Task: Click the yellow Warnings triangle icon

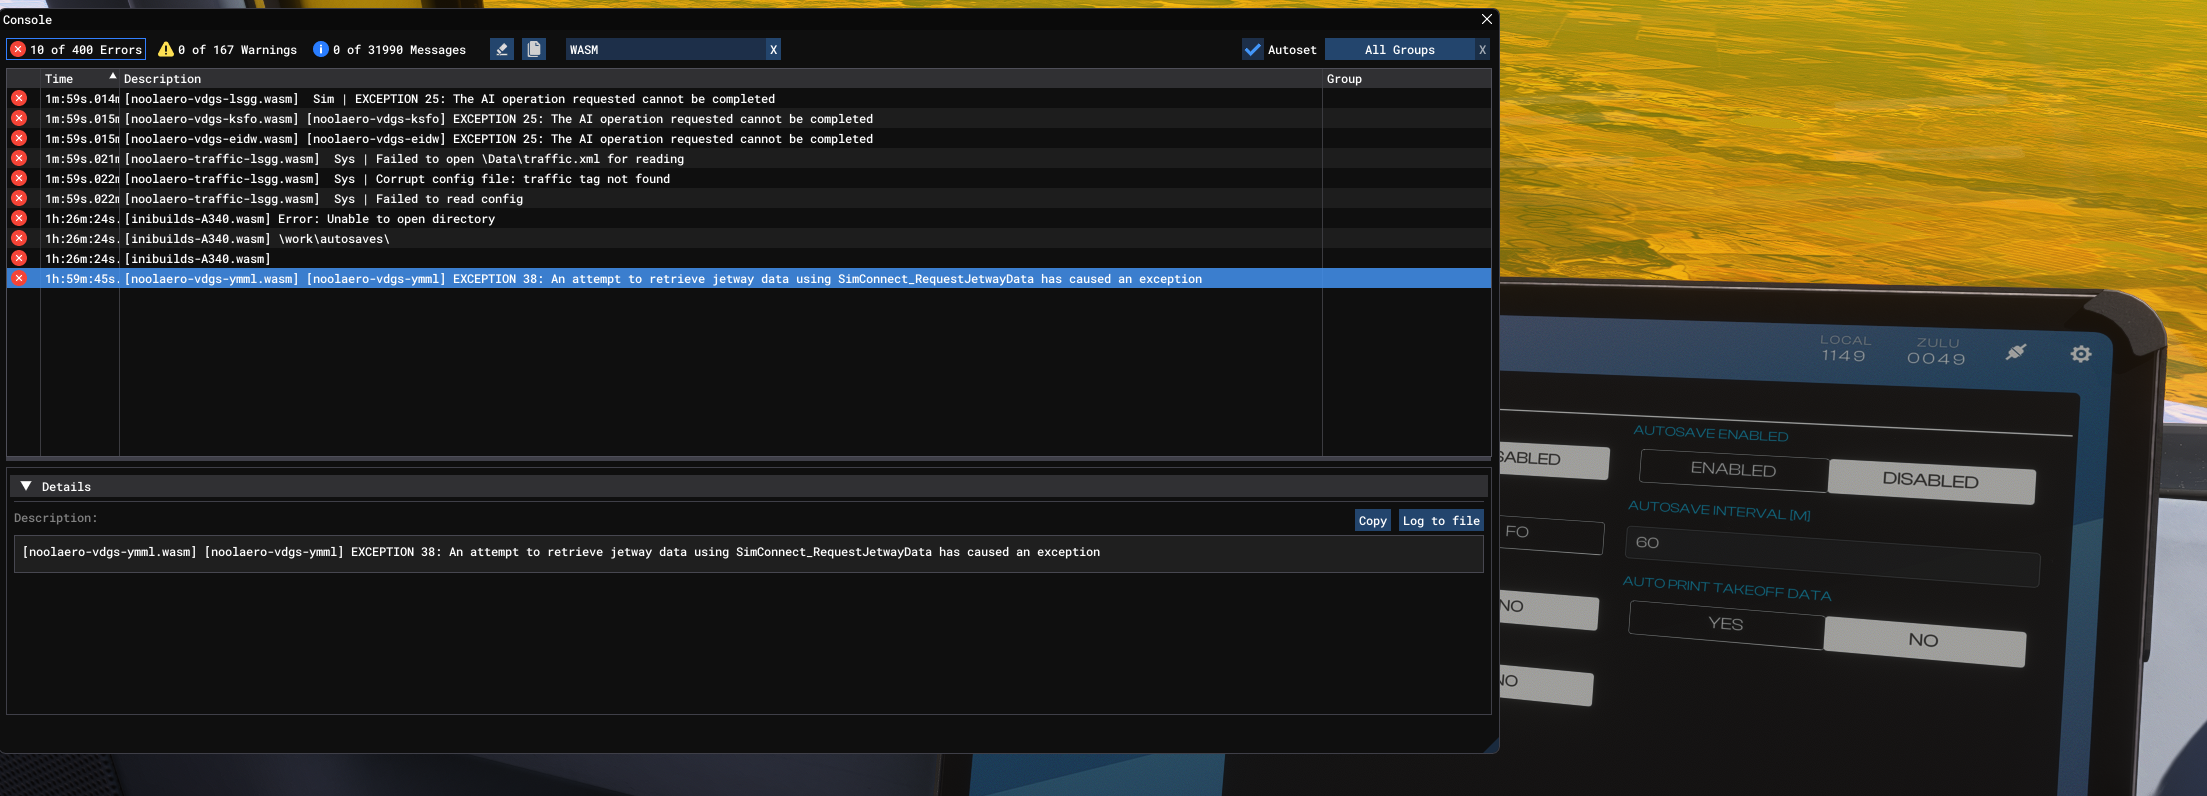Action: [166, 49]
